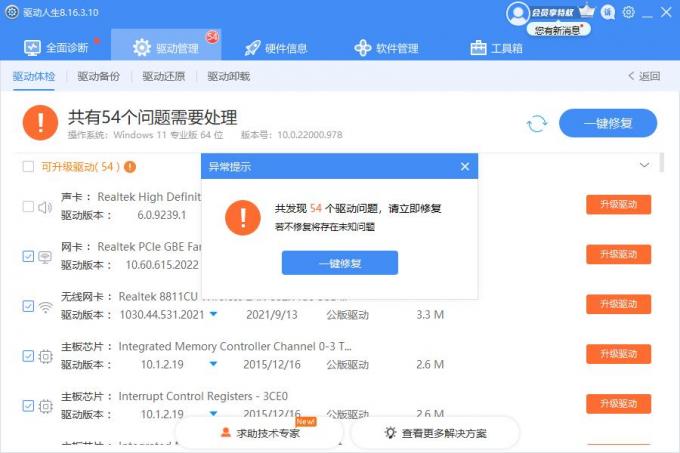
Task: Click the speaker icon for 声卡 row
Action: click(46, 207)
